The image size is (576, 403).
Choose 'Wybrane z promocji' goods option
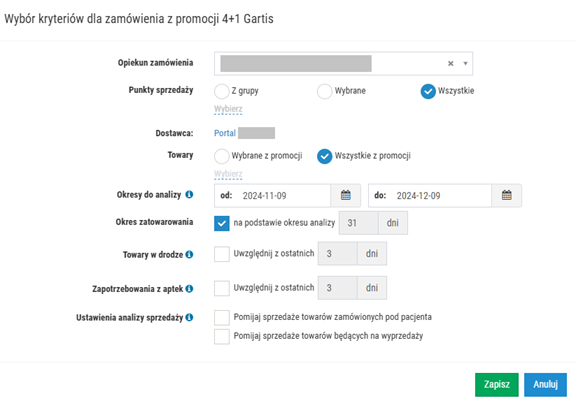tap(222, 156)
